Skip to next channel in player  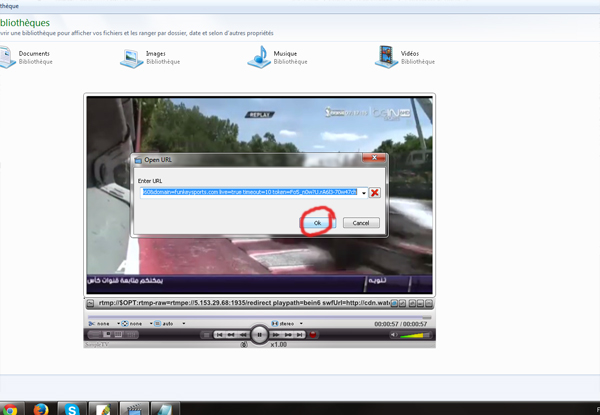[x=300, y=335]
